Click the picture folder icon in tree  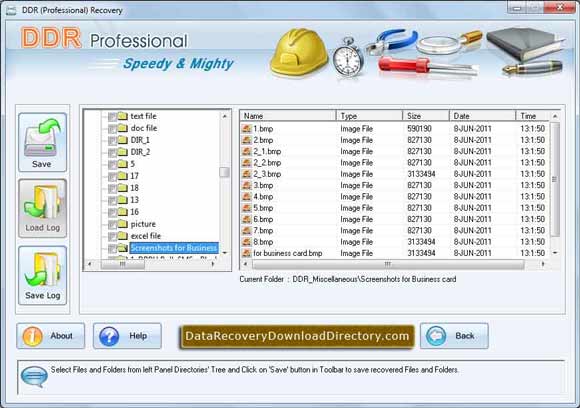122,224
